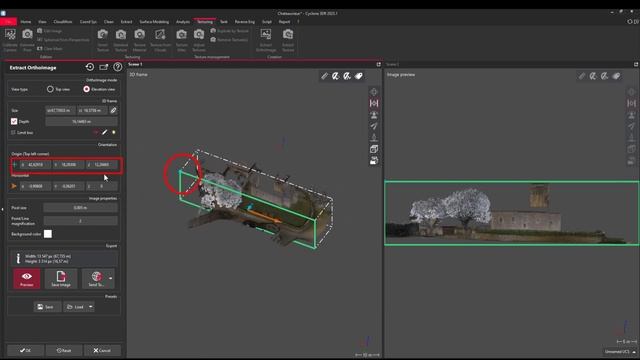Expand the Load preset dropdown arrow
The height and width of the screenshot is (360, 640).
(x=91, y=307)
